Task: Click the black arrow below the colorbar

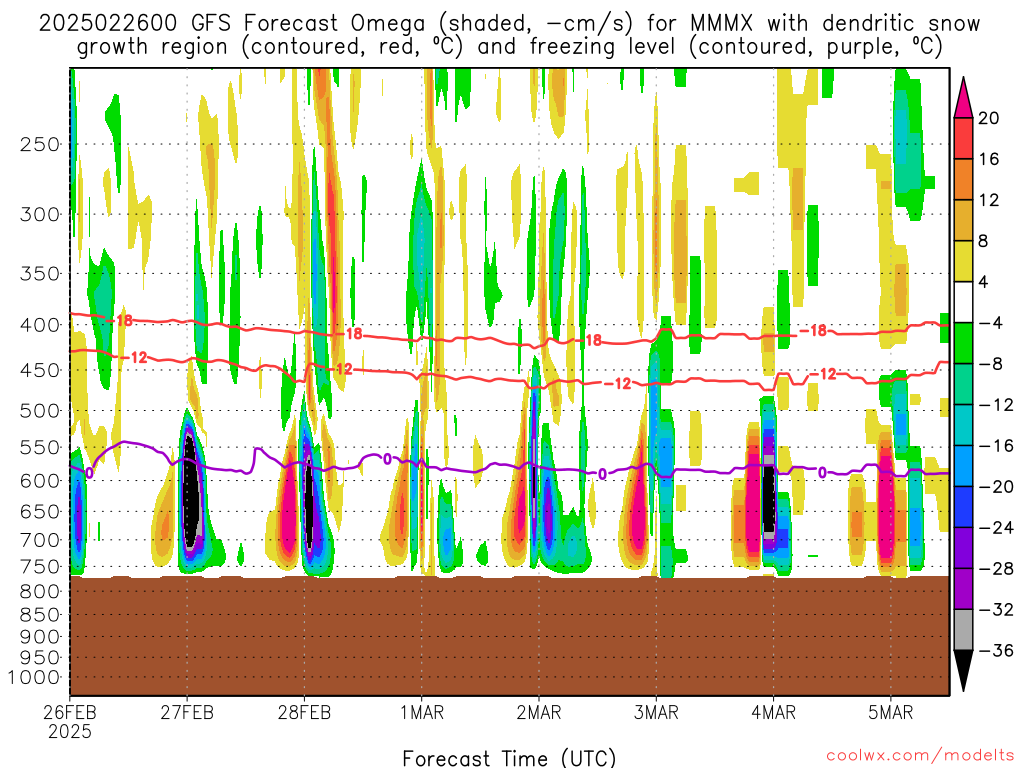Action: pos(963,671)
